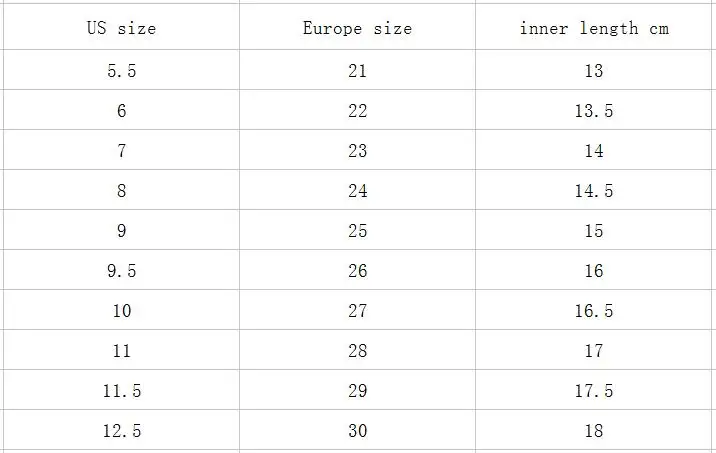
Task: Select the 'US size' header cell
Action: point(121,27)
